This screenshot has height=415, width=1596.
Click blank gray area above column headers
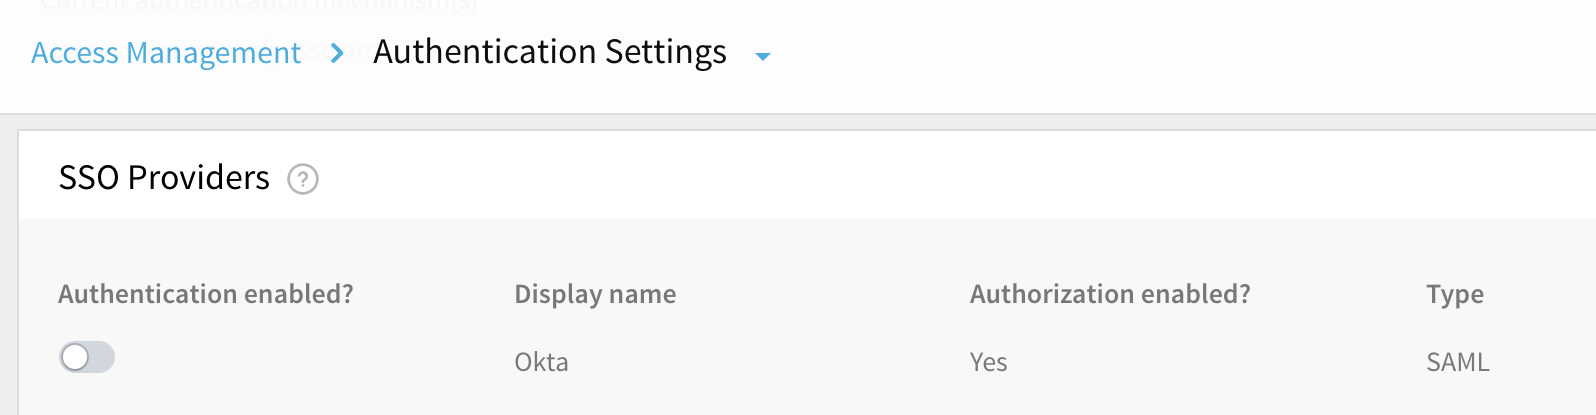(800, 247)
